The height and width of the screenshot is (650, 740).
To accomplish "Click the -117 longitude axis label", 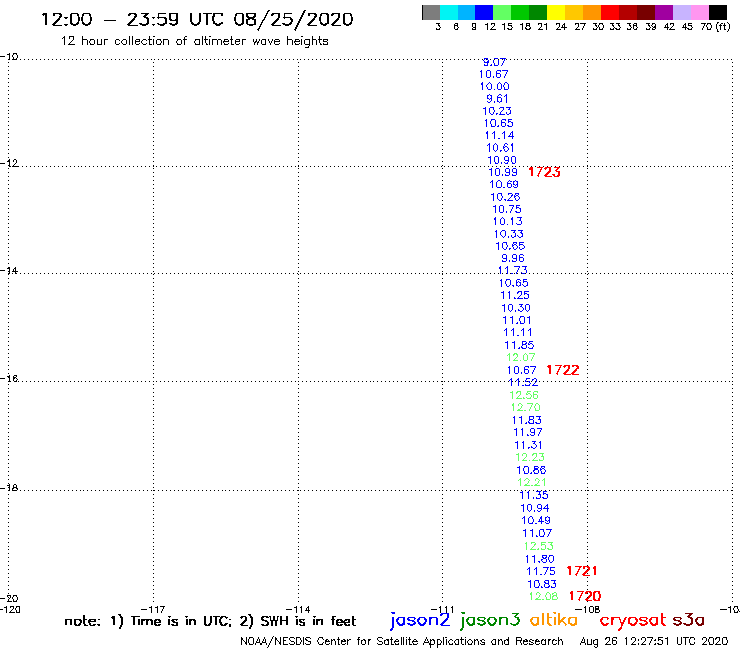I will point(153,609).
